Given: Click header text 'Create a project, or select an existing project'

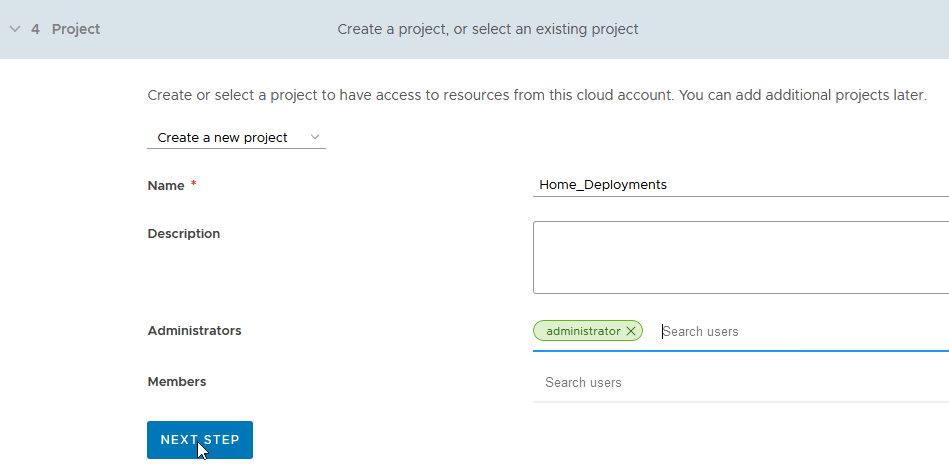Looking at the screenshot, I should 488,29.
